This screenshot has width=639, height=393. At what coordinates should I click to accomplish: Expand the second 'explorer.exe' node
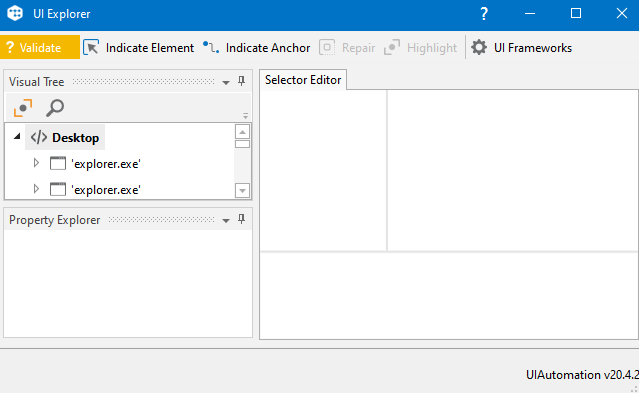click(36, 189)
